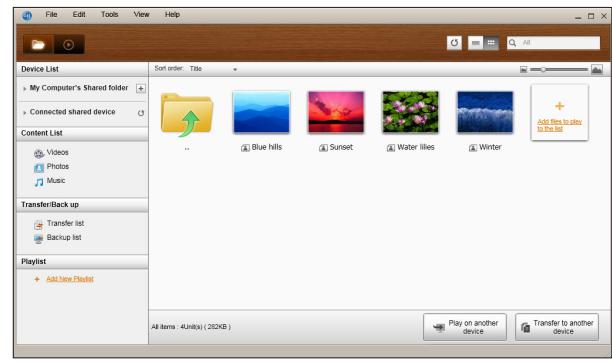Click the Backup list icon

(38, 239)
